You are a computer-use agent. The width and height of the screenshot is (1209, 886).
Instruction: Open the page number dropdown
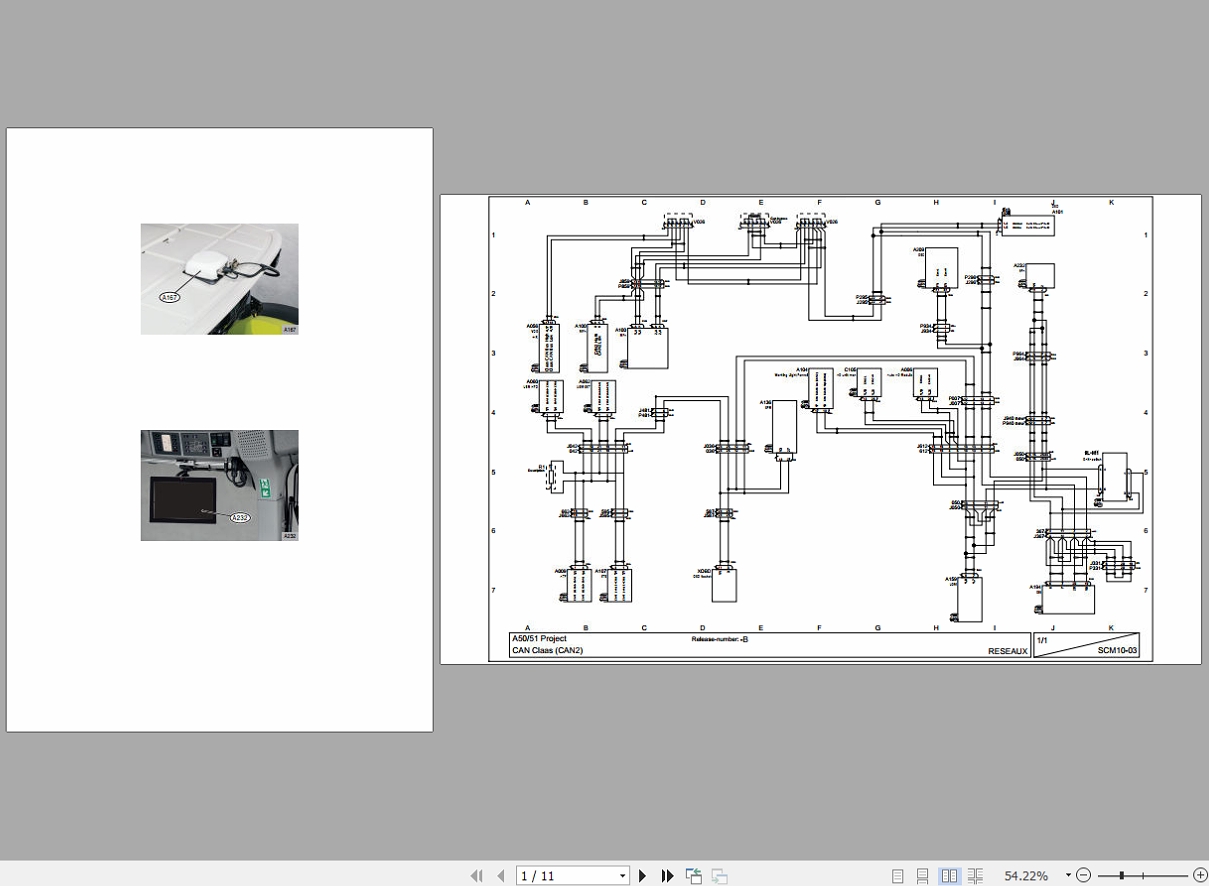pos(622,876)
